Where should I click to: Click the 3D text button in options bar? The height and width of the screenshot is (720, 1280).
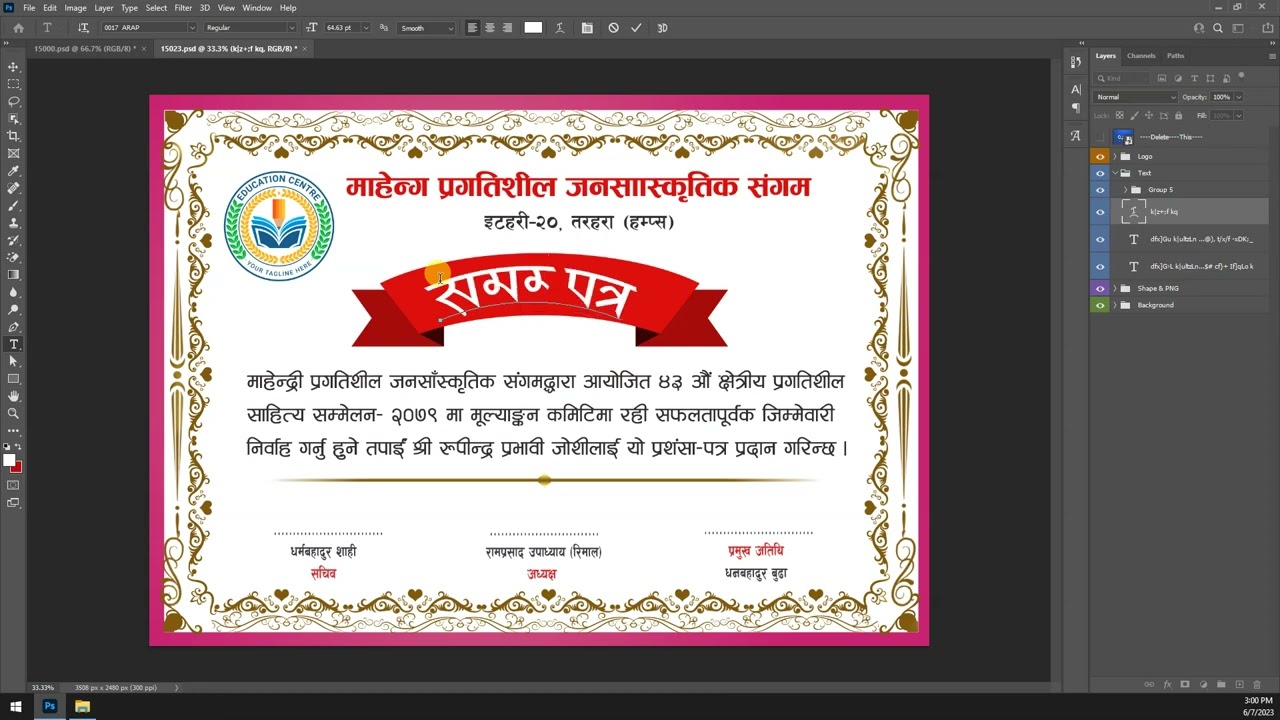click(x=662, y=28)
